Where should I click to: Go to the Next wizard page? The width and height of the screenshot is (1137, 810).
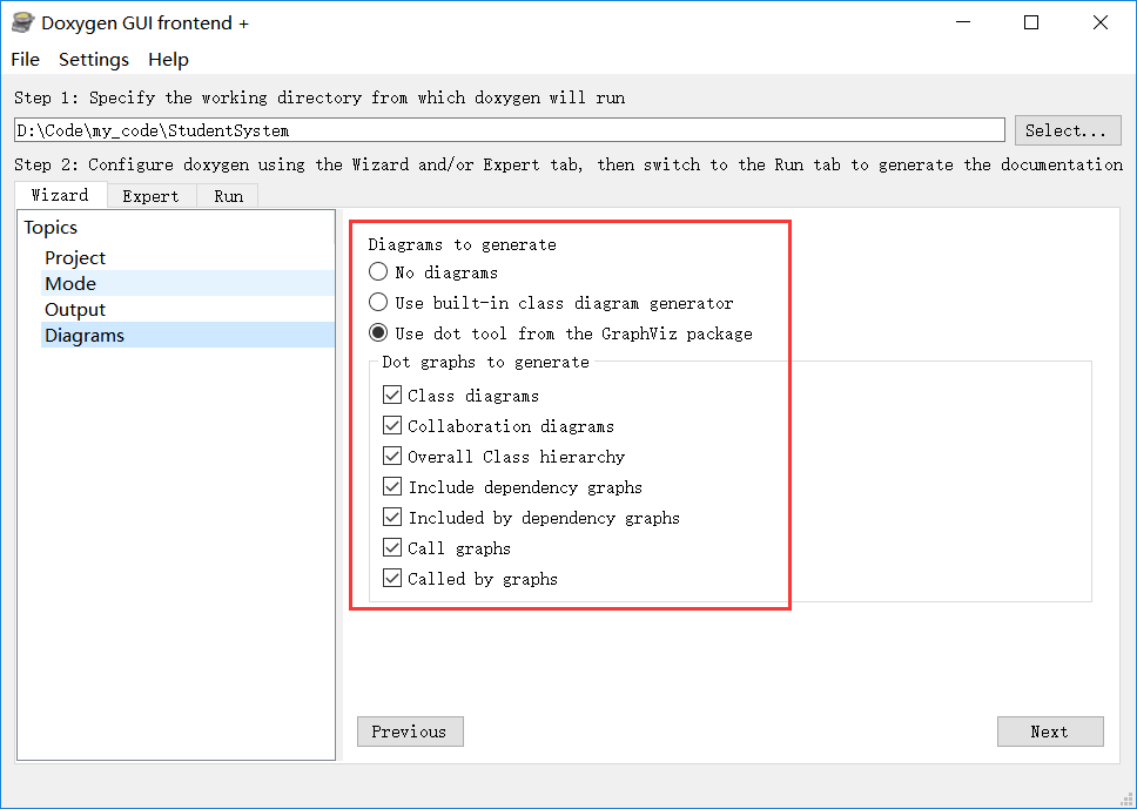(x=1050, y=732)
